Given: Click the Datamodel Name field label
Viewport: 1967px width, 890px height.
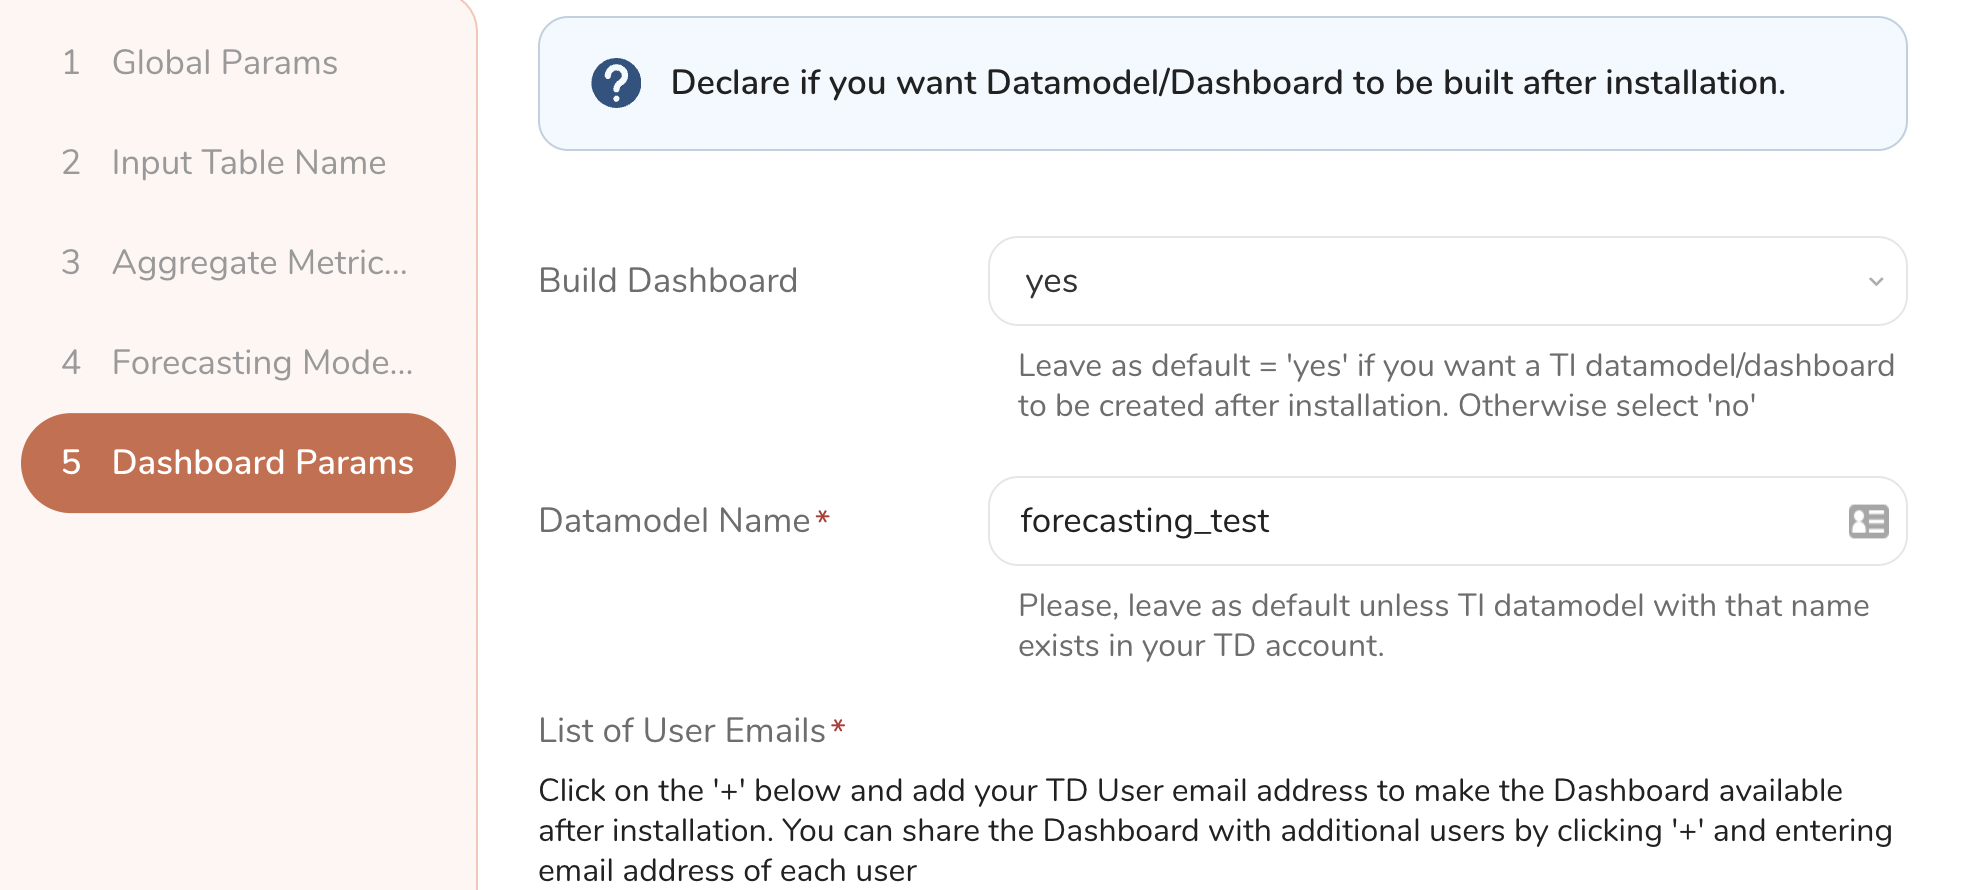Looking at the screenshot, I should pos(674,521).
